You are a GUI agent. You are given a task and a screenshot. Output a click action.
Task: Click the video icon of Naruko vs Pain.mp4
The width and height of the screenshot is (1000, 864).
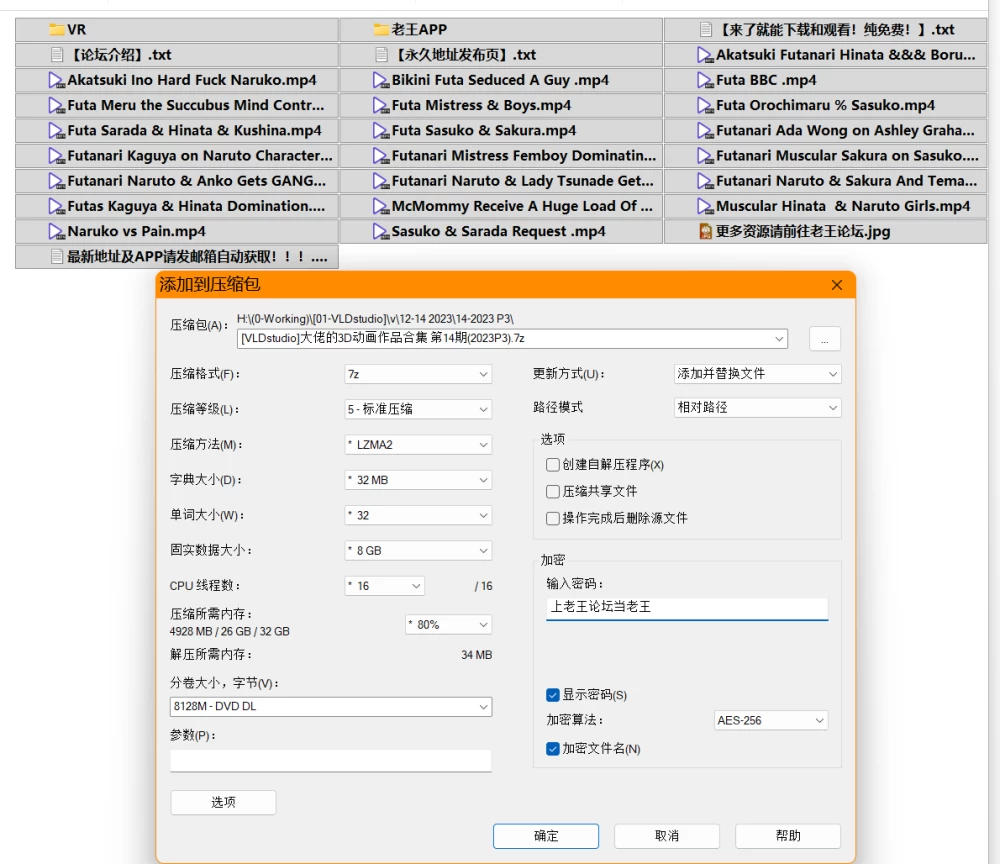(57, 231)
